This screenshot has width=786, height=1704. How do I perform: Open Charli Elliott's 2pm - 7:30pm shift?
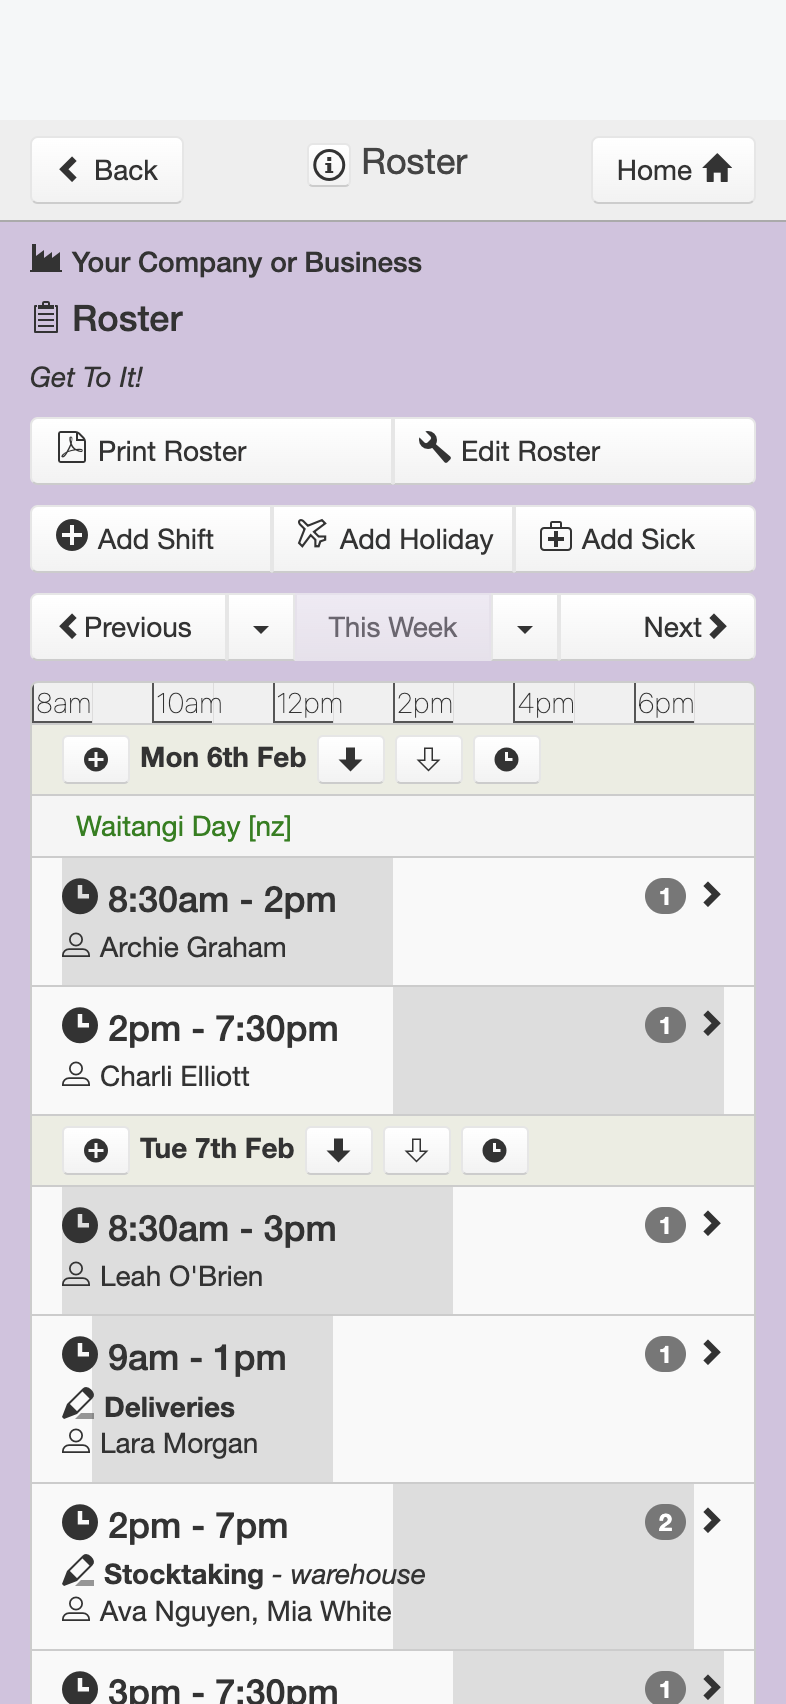(x=393, y=1051)
